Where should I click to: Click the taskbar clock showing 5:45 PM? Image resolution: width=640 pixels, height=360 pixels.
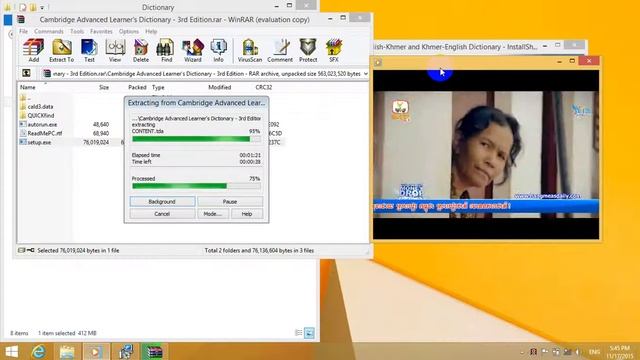(x=620, y=352)
